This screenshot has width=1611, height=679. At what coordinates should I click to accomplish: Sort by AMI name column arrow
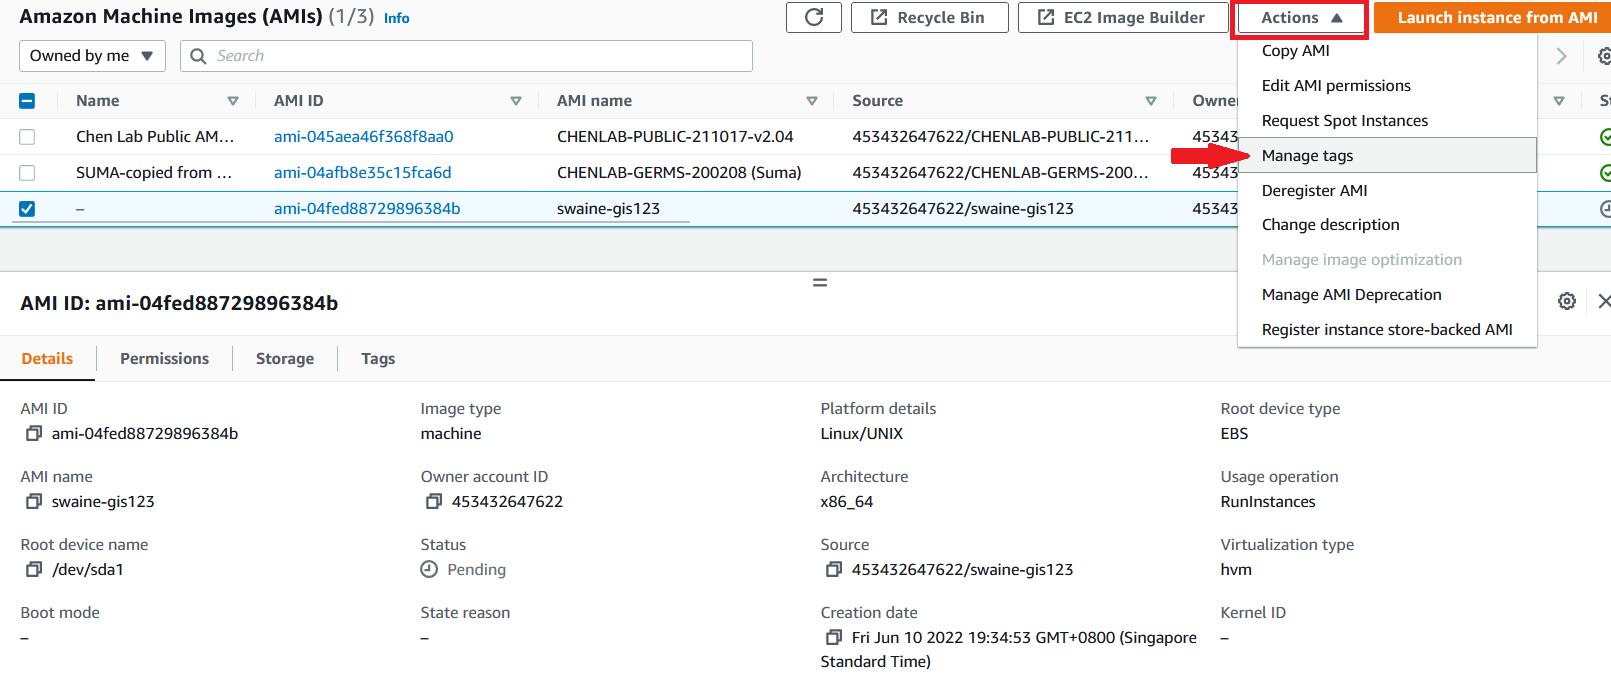812,101
